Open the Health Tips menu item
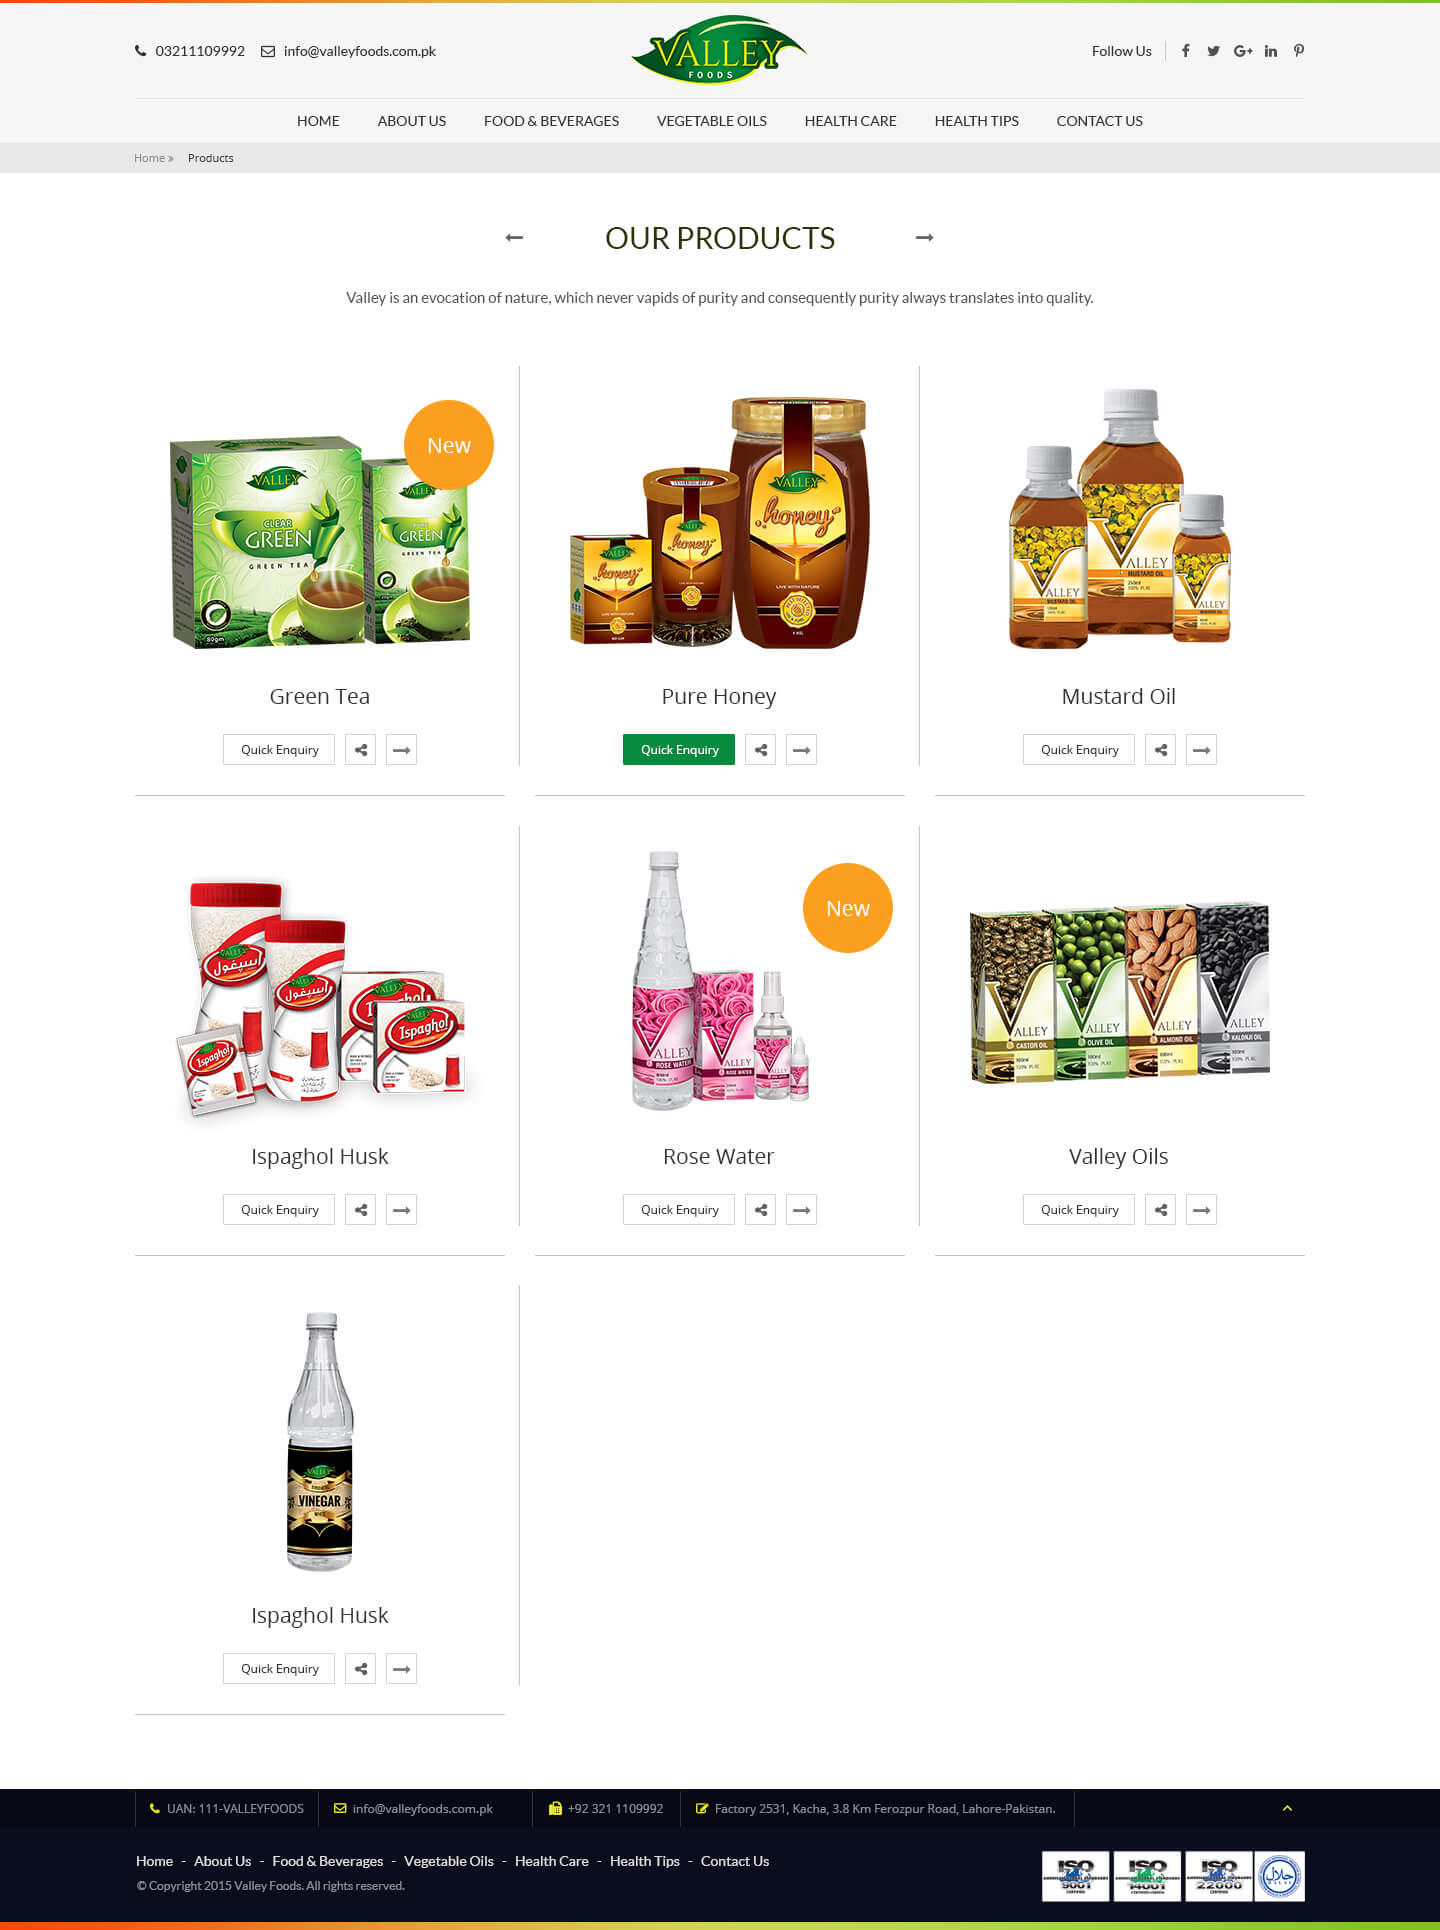Image resolution: width=1440 pixels, height=1930 pixels. click(977, 121)
